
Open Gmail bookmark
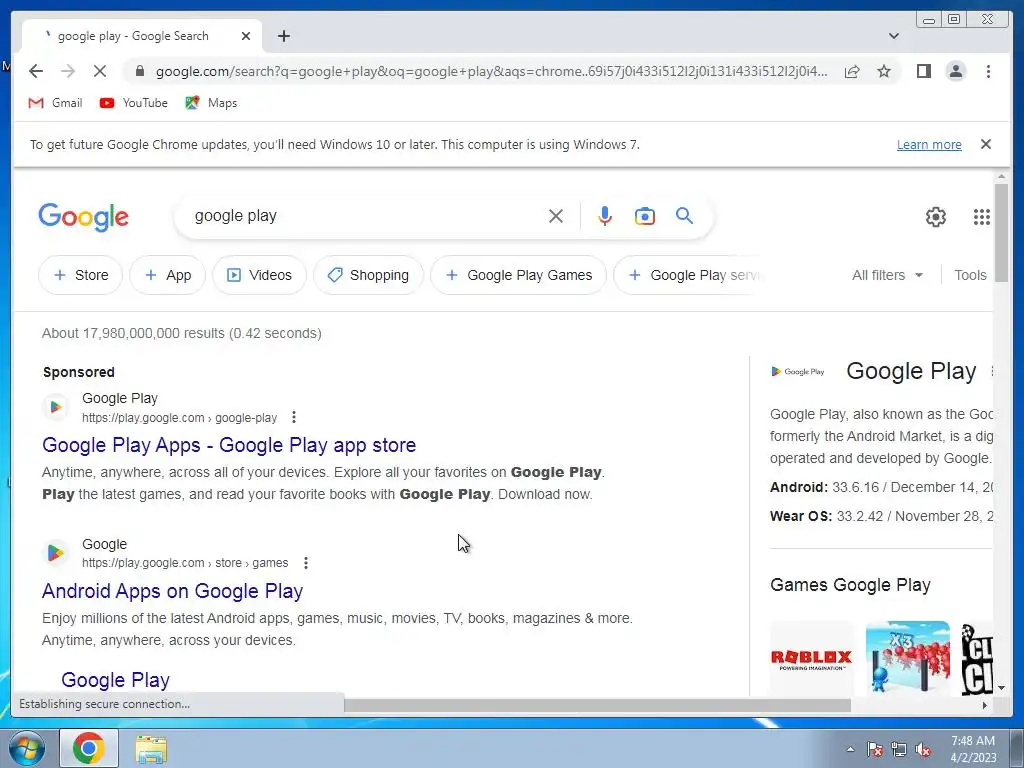(x=56, y=103)
